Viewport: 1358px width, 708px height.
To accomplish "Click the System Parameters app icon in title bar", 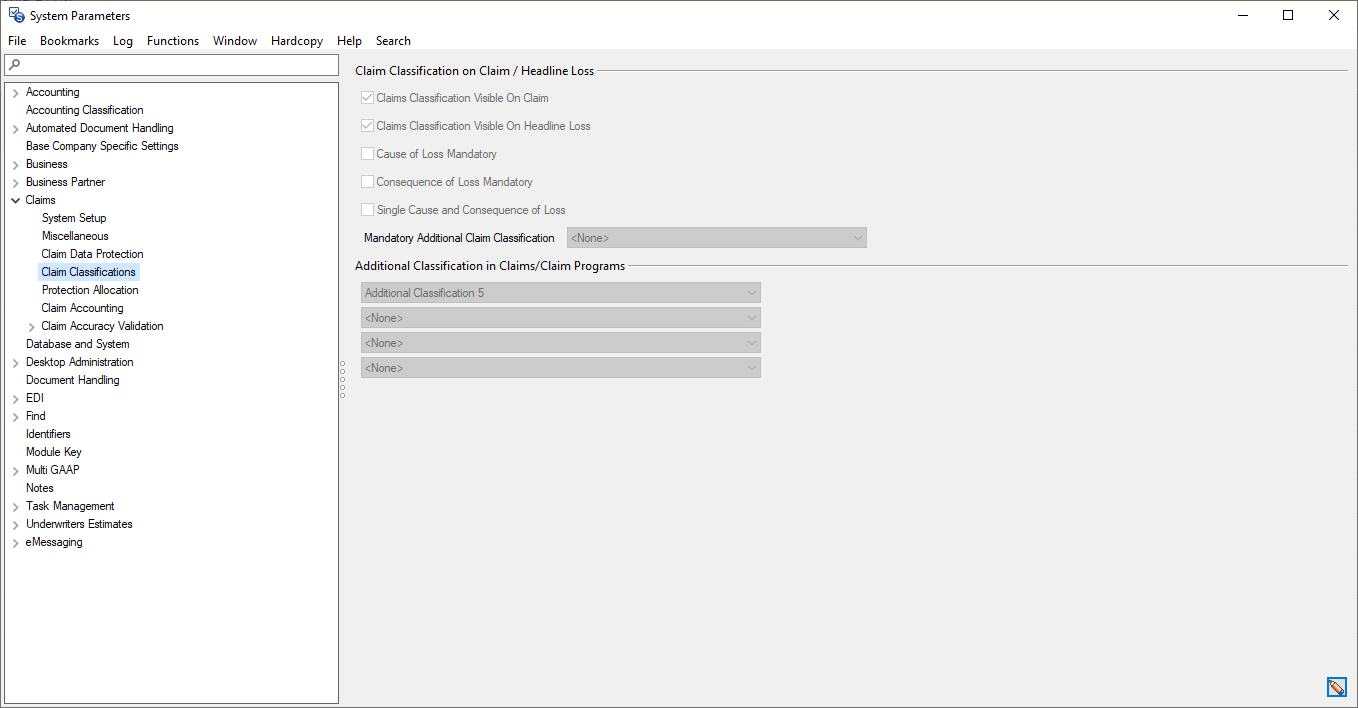I will (x=16, y=15).
